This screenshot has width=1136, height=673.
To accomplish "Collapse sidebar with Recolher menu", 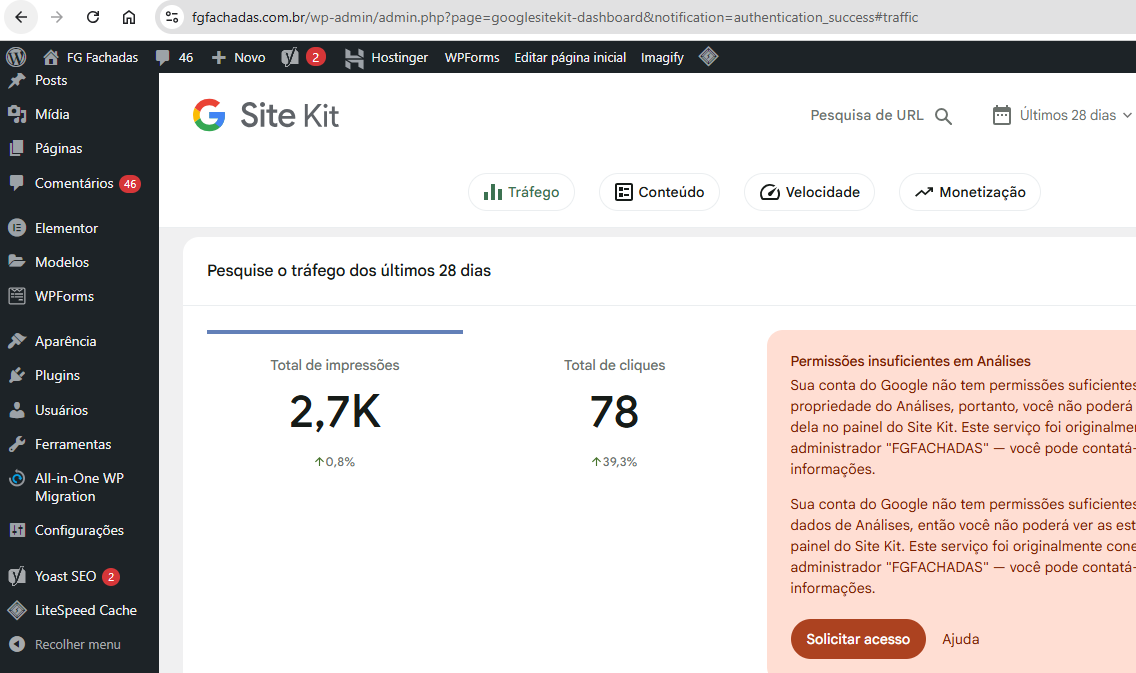I will (x=77, y=644).
